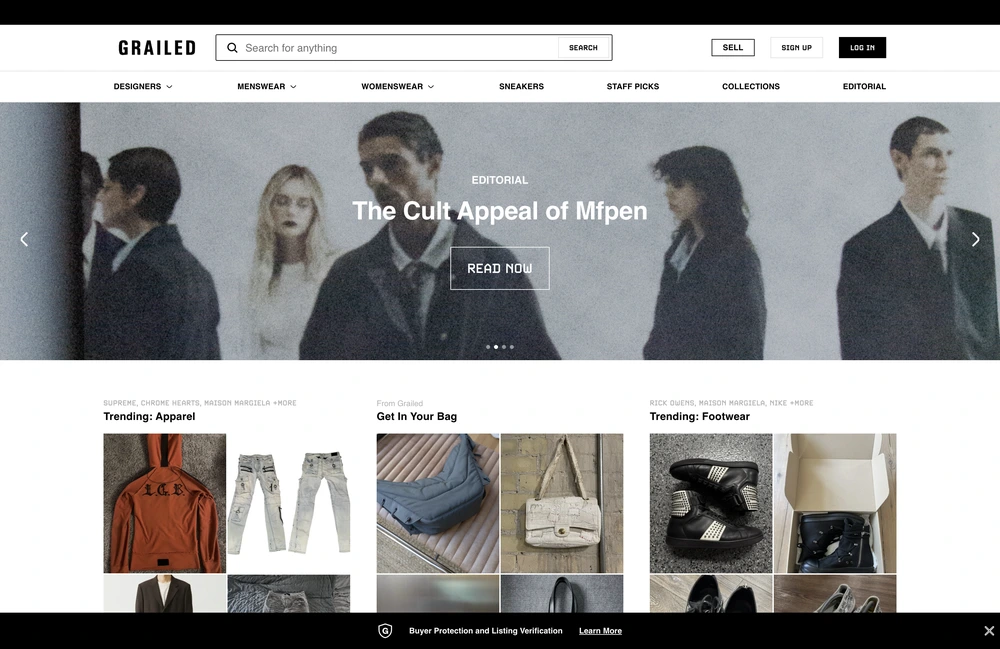Click the search magnifier icon

point(232,47)
